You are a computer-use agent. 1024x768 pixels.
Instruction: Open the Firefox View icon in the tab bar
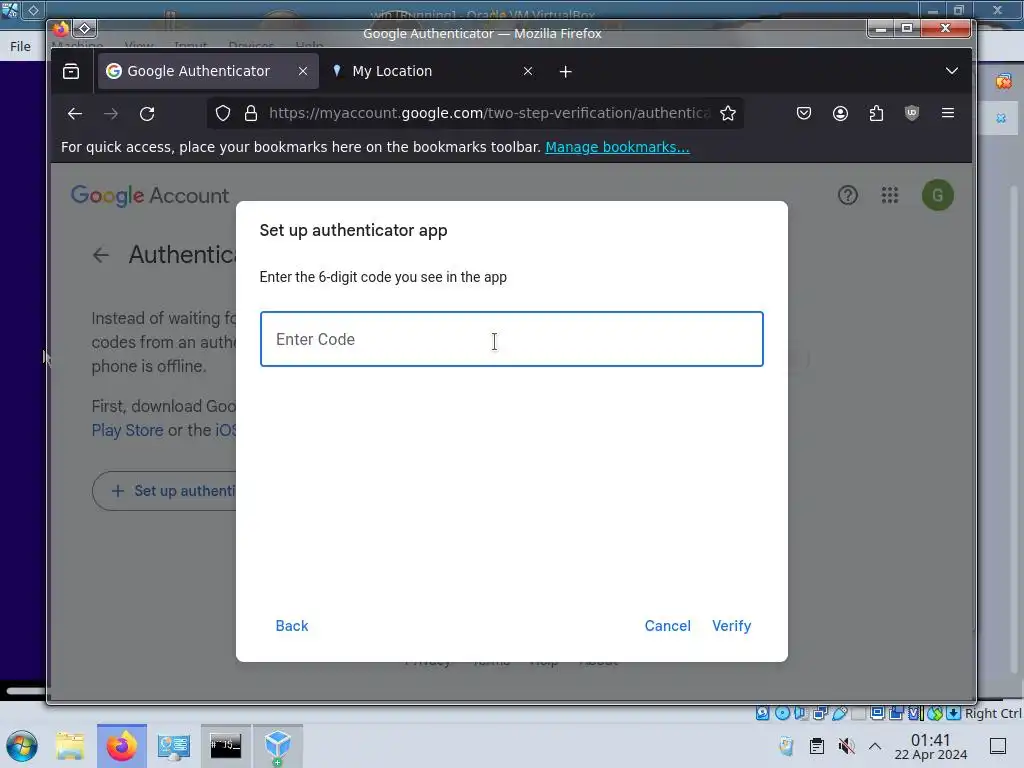click(71, 71)
